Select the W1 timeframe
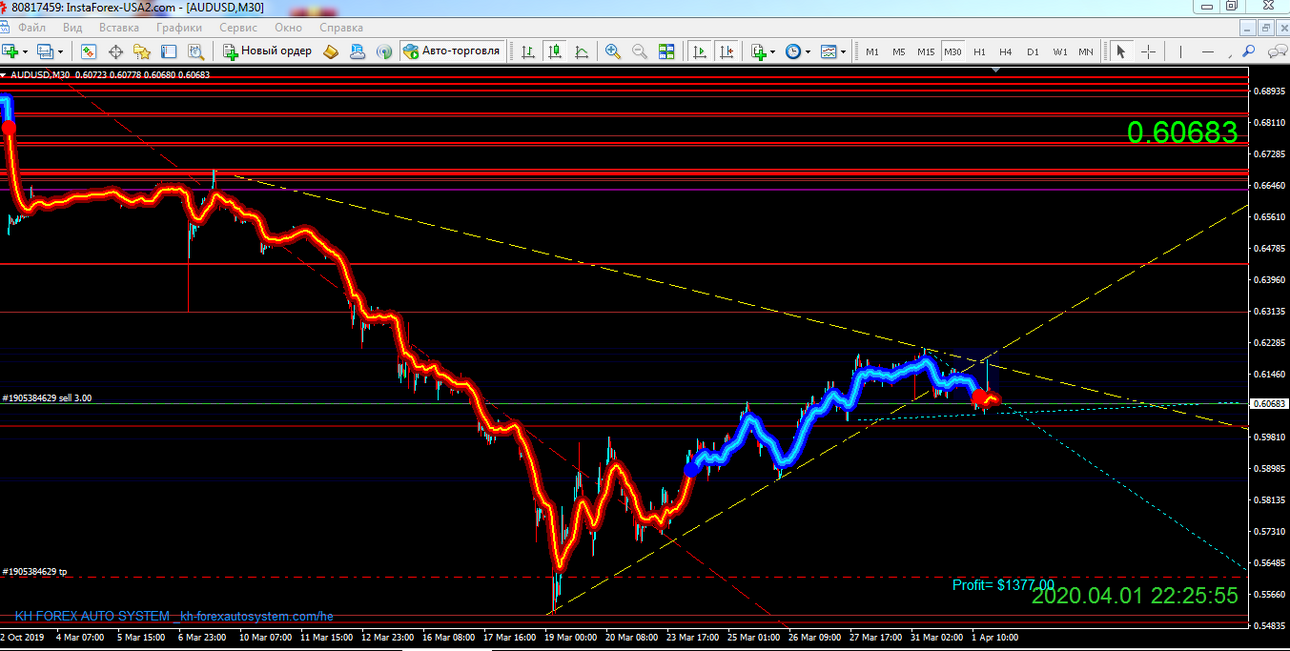 click(1059, 51)
